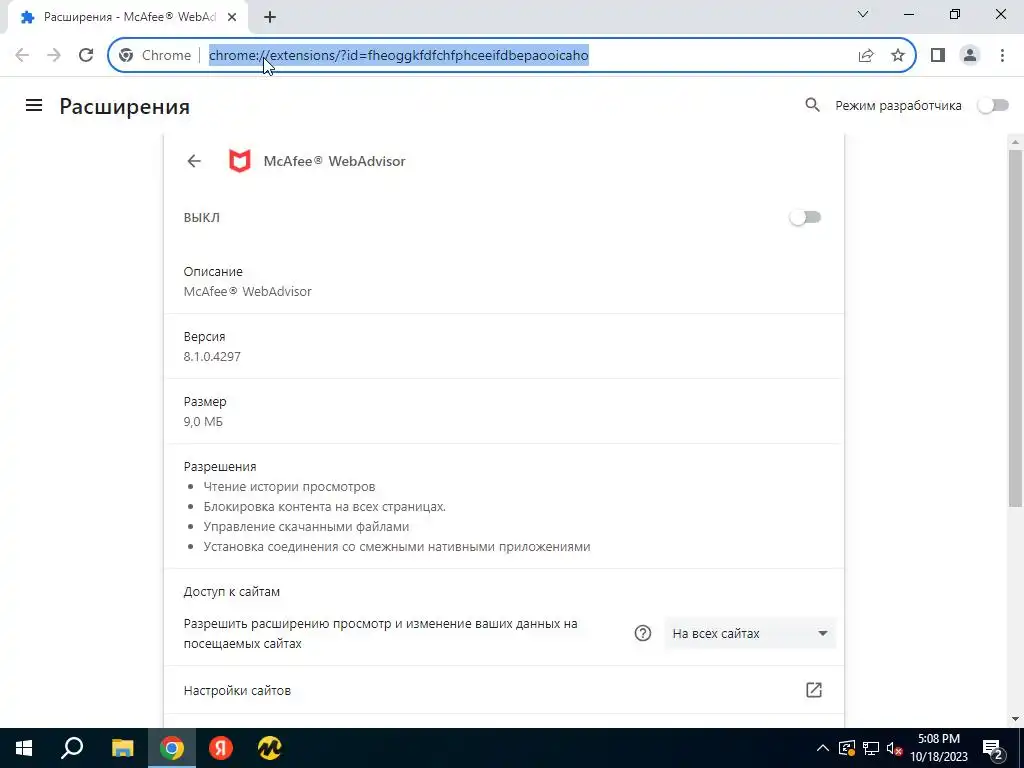The width and height of the screenshot is (1024, 768).
Task: Click permission Блокировка контента на всех страницах
Action: click(325, 506)
